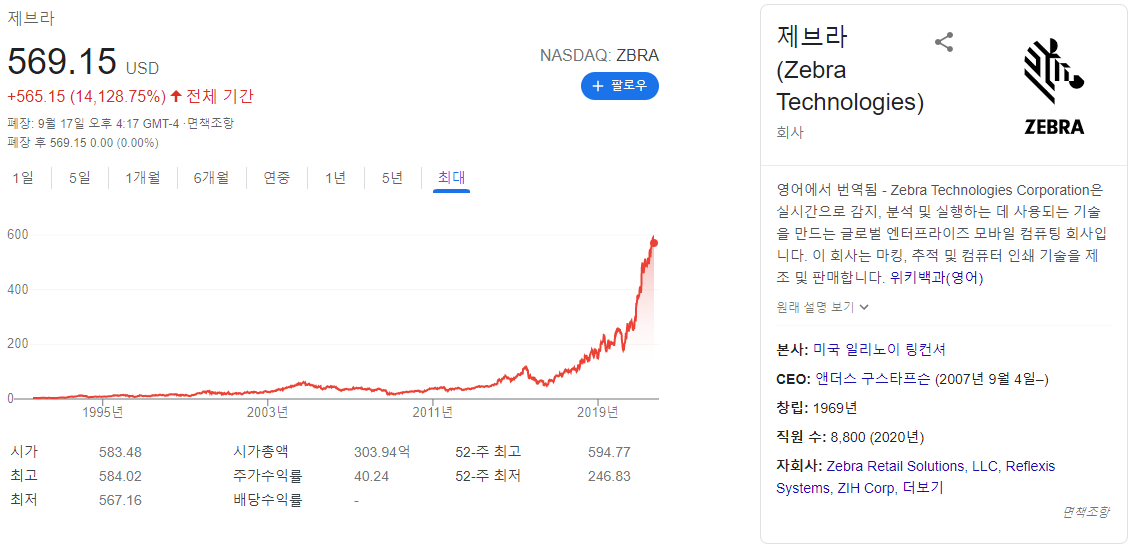Click the Zebra Technologies logo image
The width and height of the screenshot is (1133, 548).
(x=1054, y=87)
